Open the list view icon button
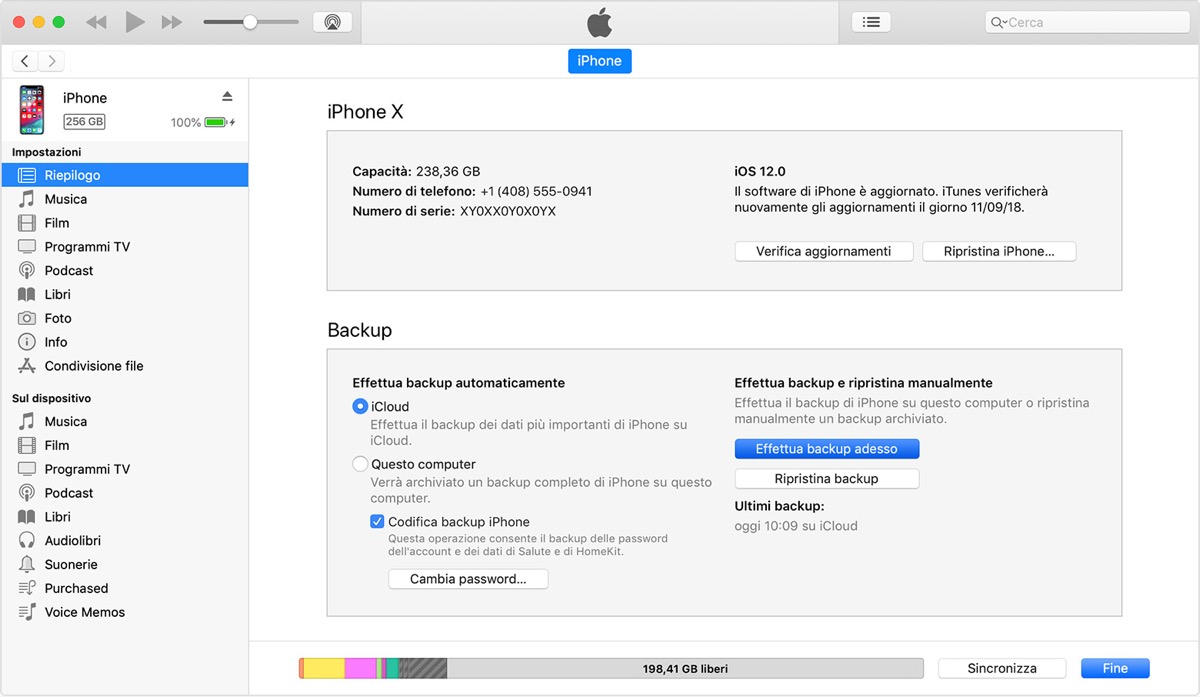Viewport: 1200px width, 697px height. (x=871, y=22)
